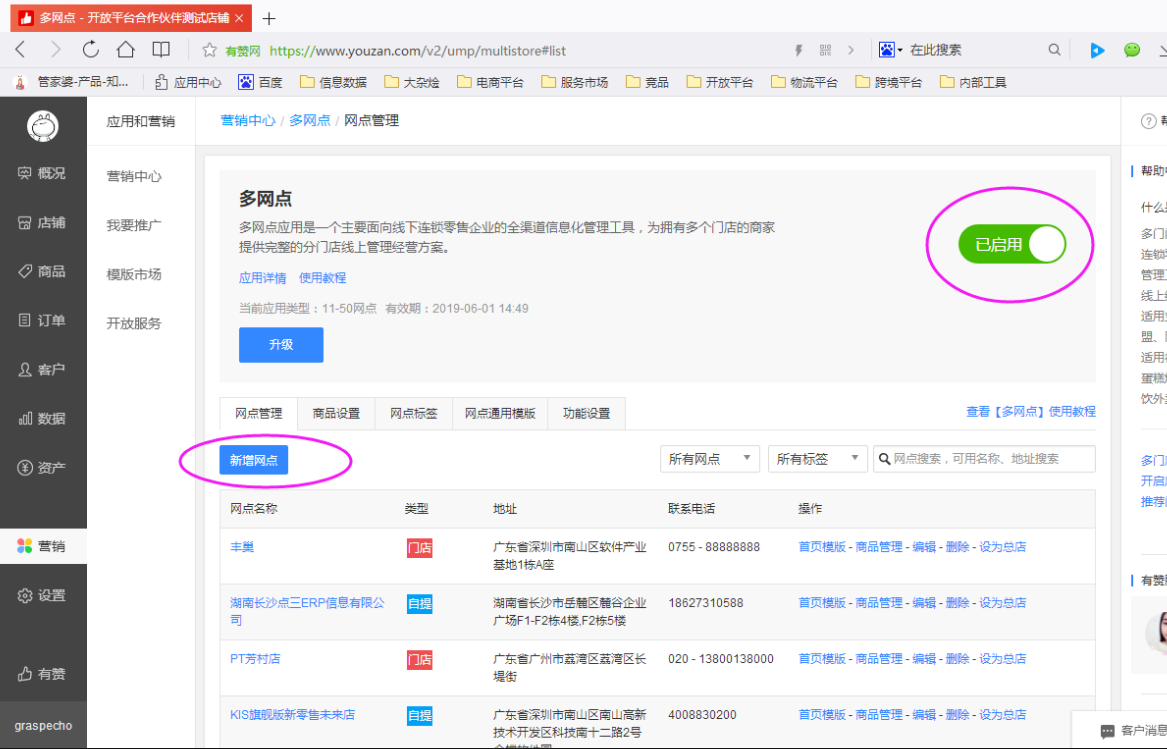Switch to the 网点通用模版 tab

coord(500,413)
